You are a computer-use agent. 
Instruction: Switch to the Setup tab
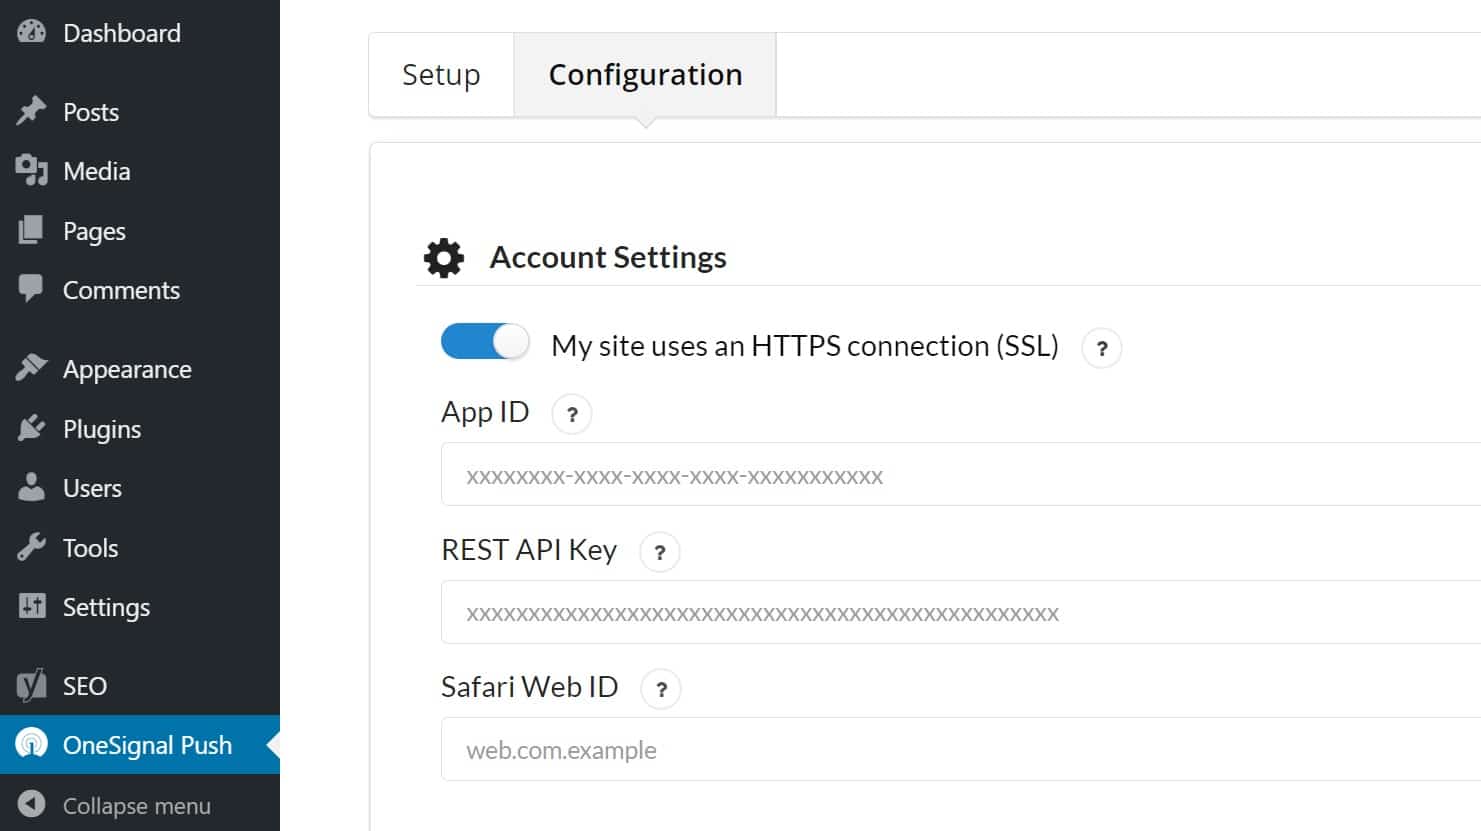pyautogui.click(x=441, y=74)
